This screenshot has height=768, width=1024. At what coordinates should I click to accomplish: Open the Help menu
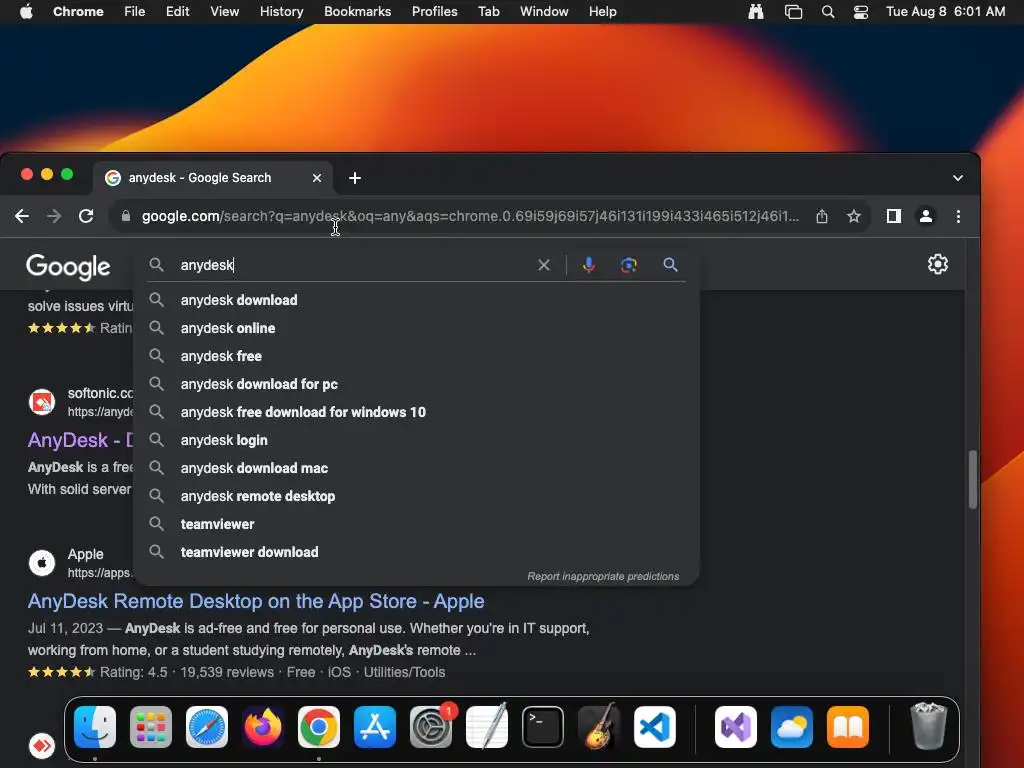[602, 11]
